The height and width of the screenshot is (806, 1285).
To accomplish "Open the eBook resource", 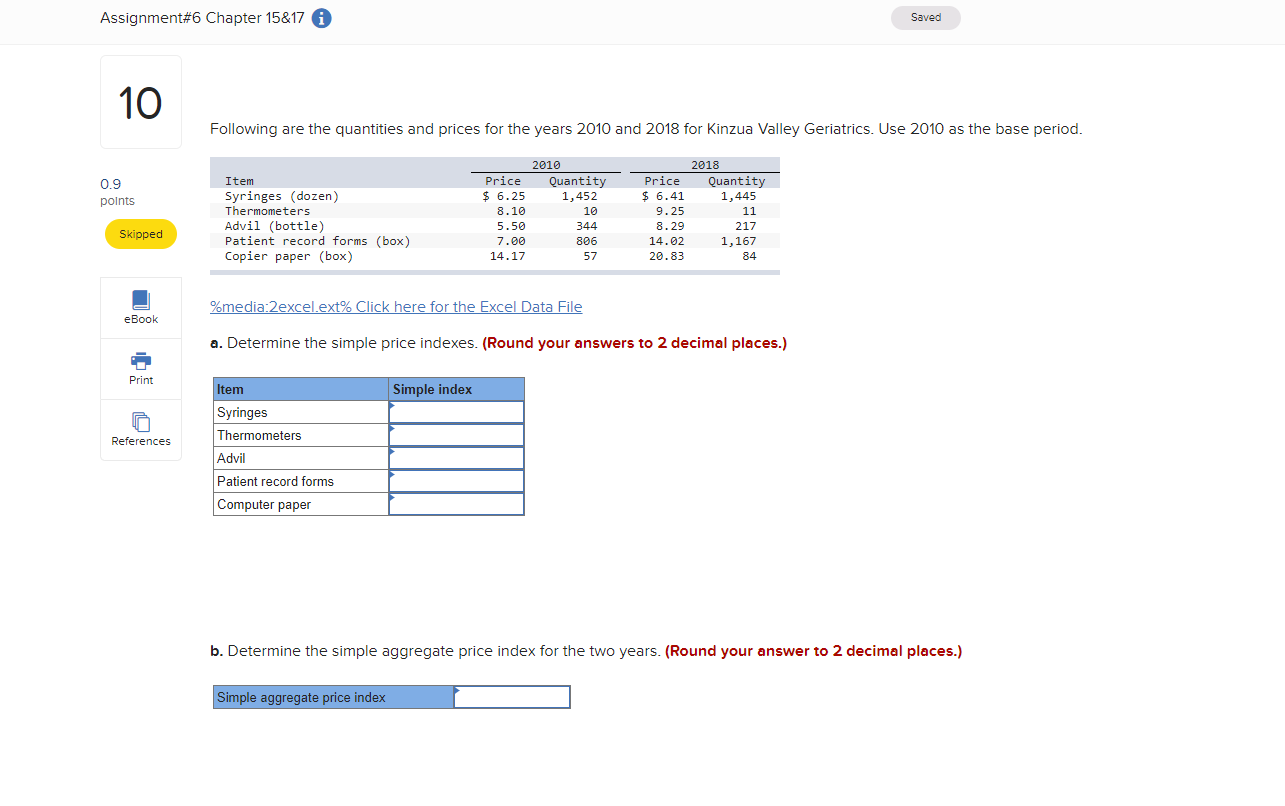I will (140, 307).
